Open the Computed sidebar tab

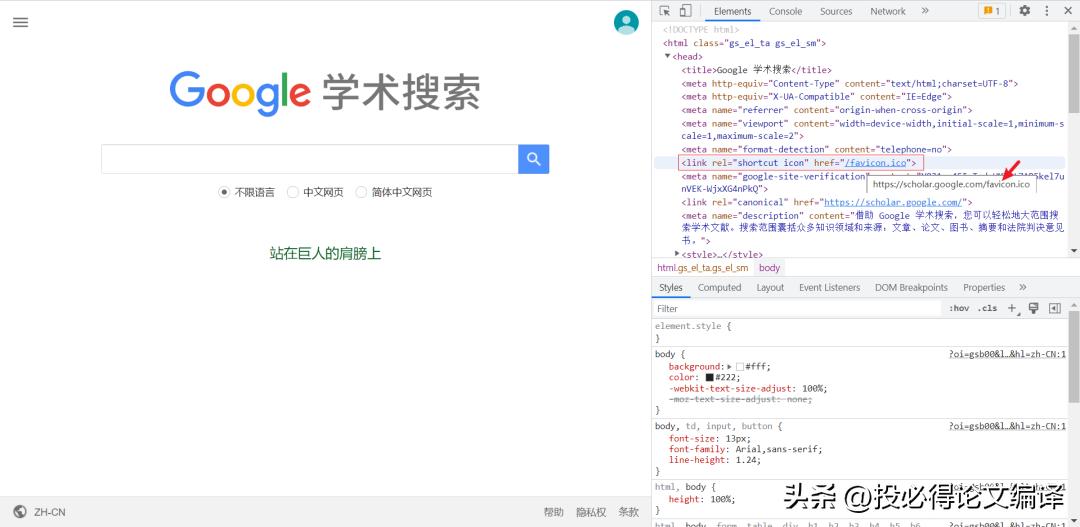[719, 287]
